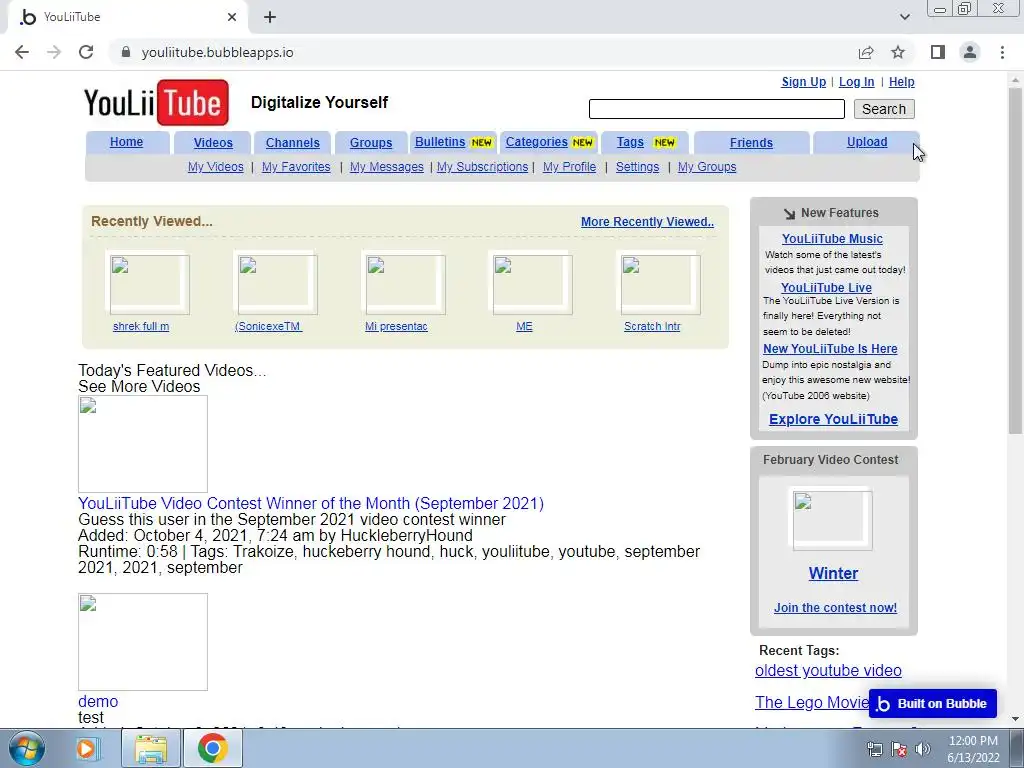Launch Windows Media Player from taskbar

[x=86, y=748]
